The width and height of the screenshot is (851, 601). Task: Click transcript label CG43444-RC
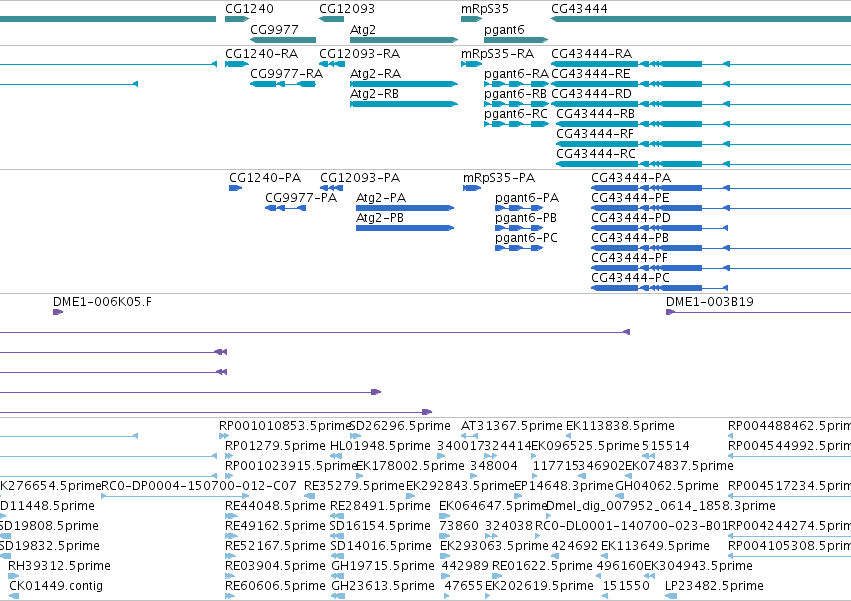point(596,154)
